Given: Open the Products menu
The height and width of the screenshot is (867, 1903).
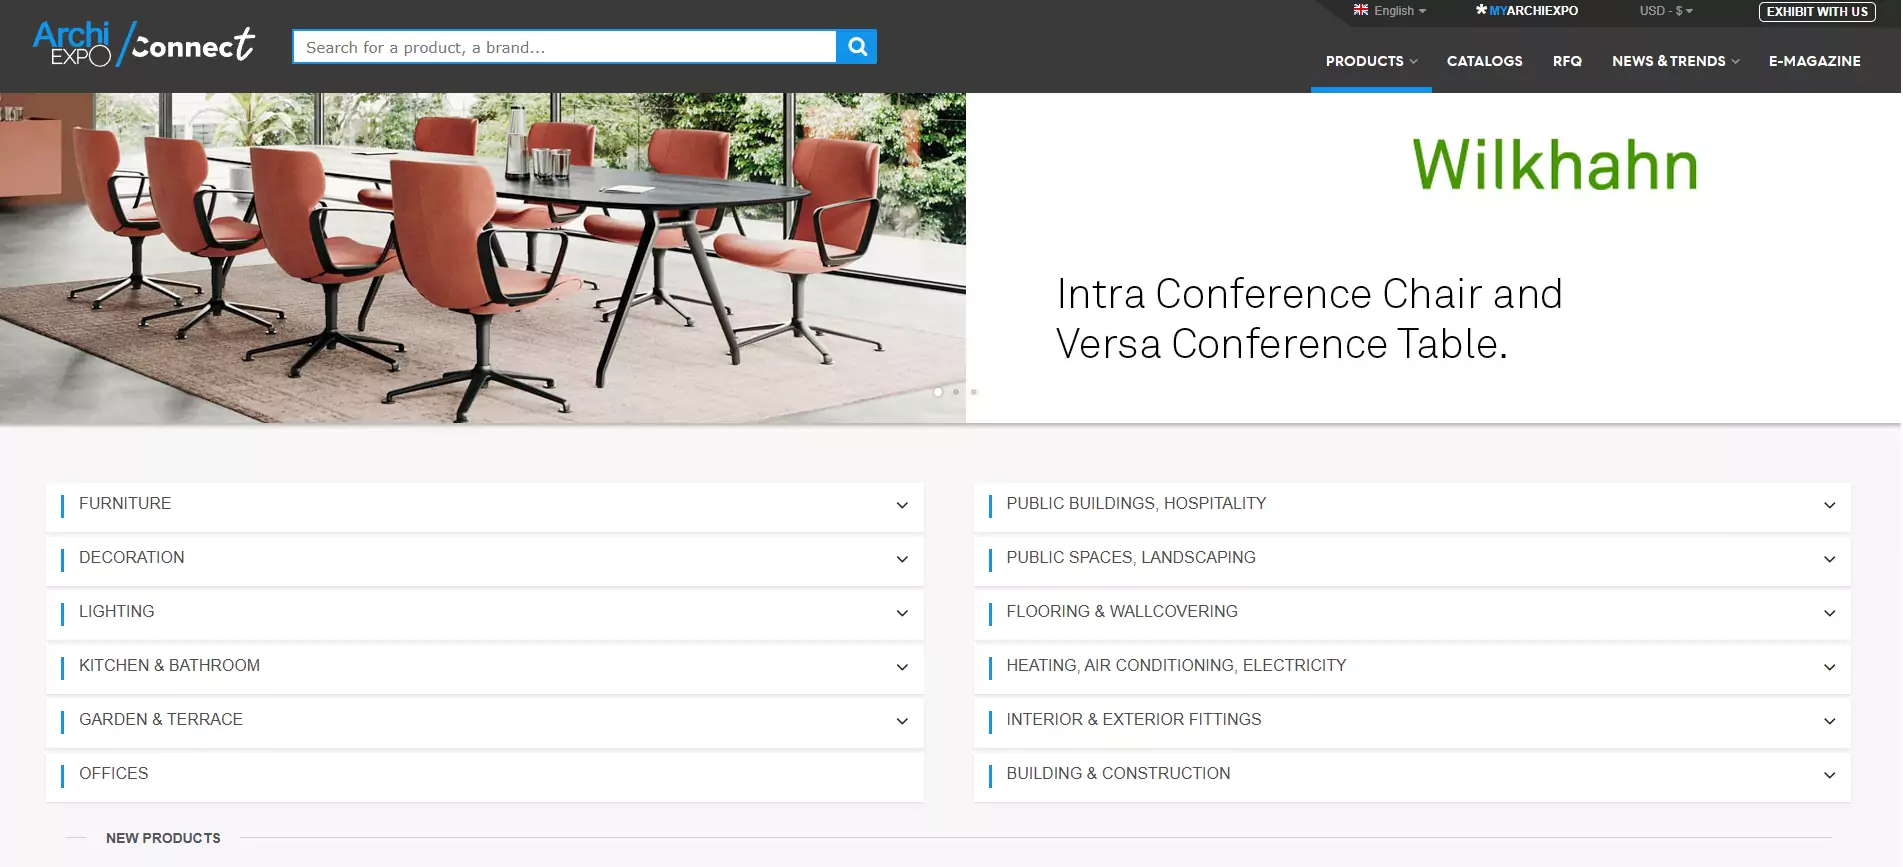Looking at the screenshot, I should 1371,61.
